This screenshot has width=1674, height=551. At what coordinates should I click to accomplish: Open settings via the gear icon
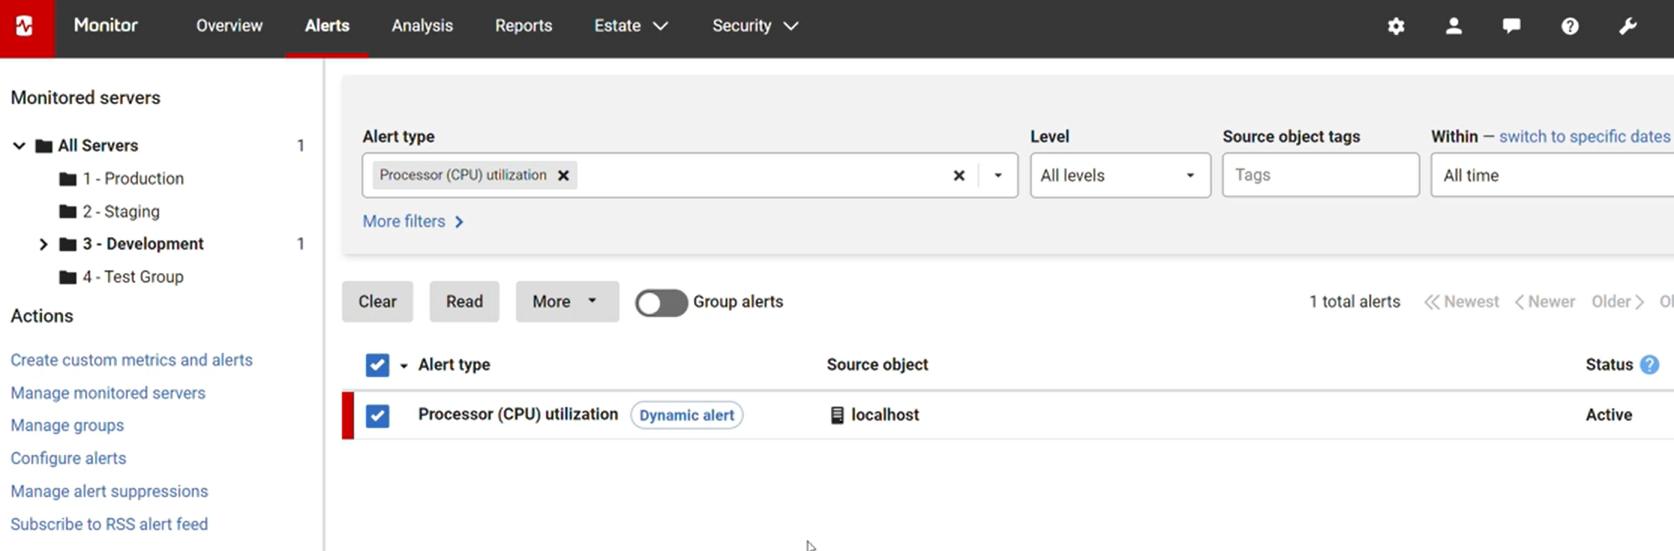(x=1396, y=27)
